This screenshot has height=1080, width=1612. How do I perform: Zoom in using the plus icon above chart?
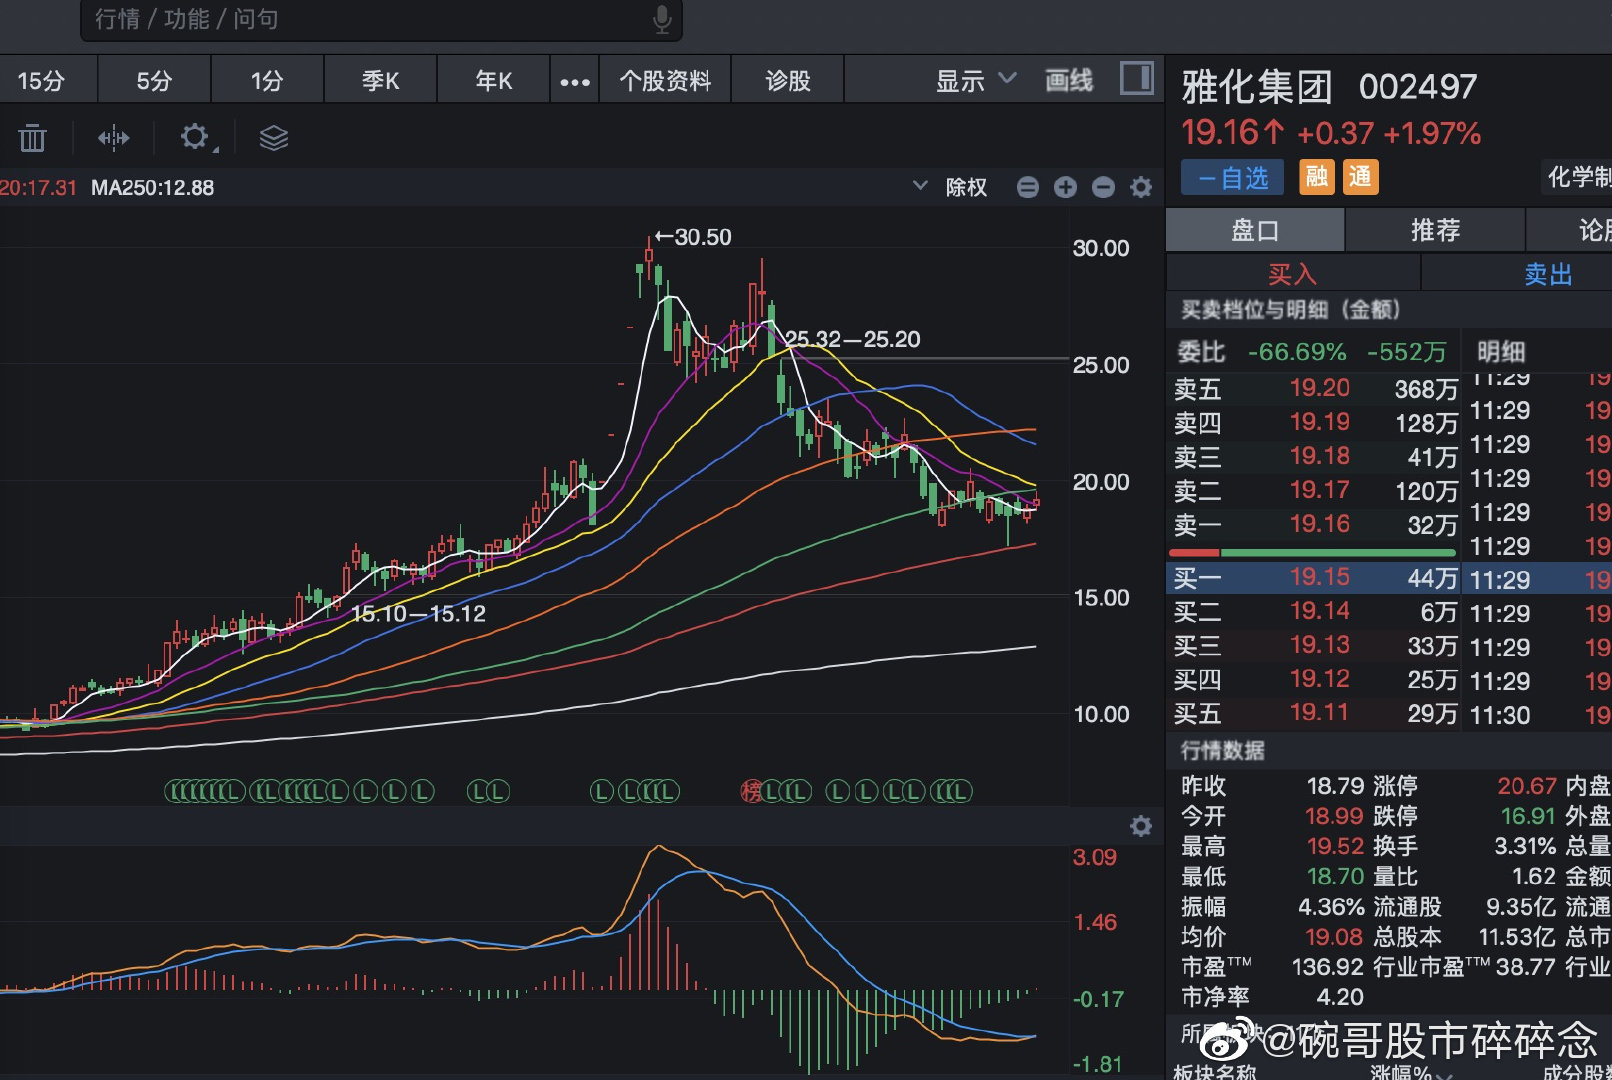pyautogui.click(x=1065, y=187)
